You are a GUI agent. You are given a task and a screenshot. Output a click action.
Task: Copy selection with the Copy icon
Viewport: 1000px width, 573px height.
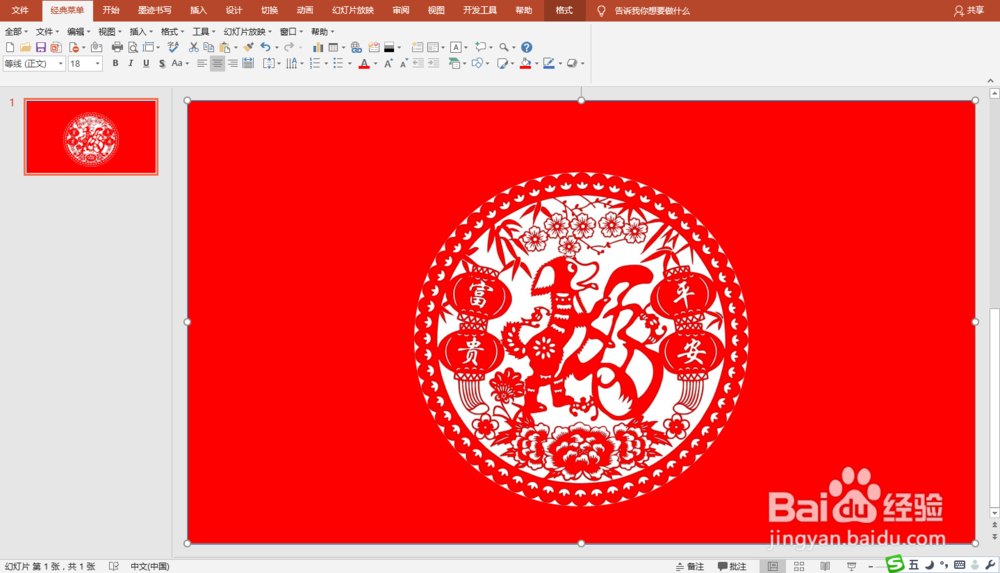tap(209, 47)
